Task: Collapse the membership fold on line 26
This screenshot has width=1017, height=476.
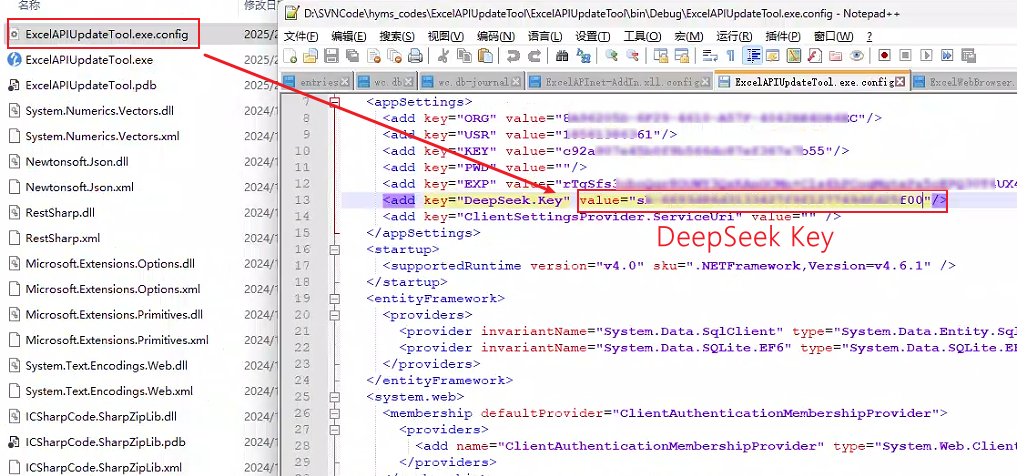Action: tap(335, 413)
